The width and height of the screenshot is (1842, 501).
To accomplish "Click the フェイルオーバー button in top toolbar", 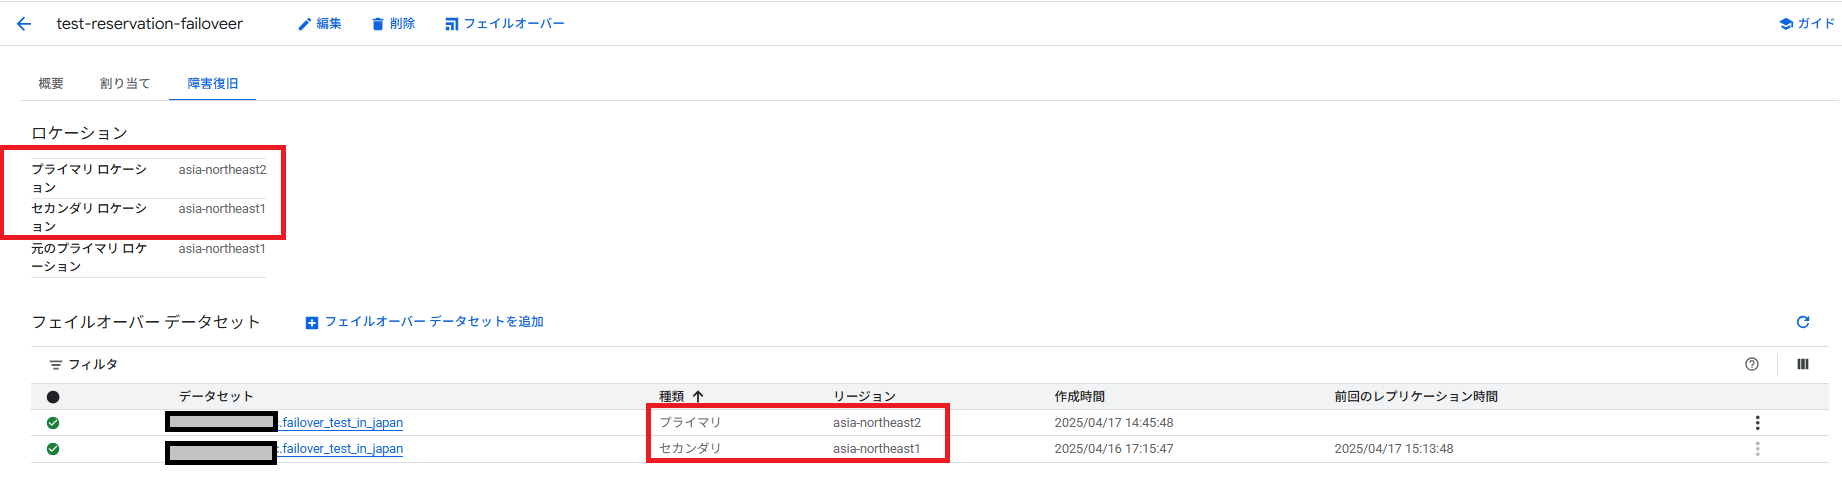I will (x=505, y=24).
